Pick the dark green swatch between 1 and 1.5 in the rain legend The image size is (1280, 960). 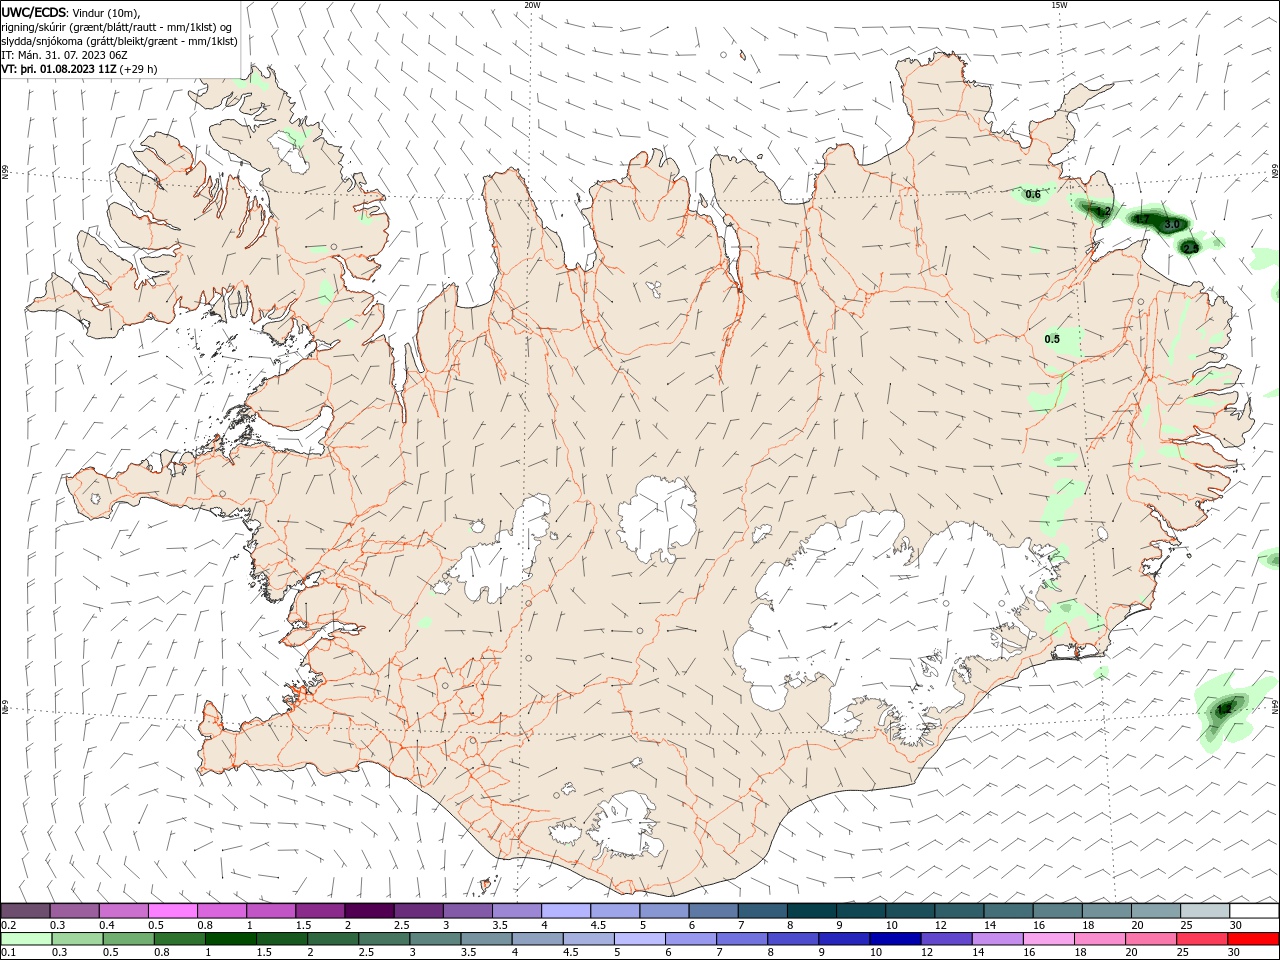230,939
